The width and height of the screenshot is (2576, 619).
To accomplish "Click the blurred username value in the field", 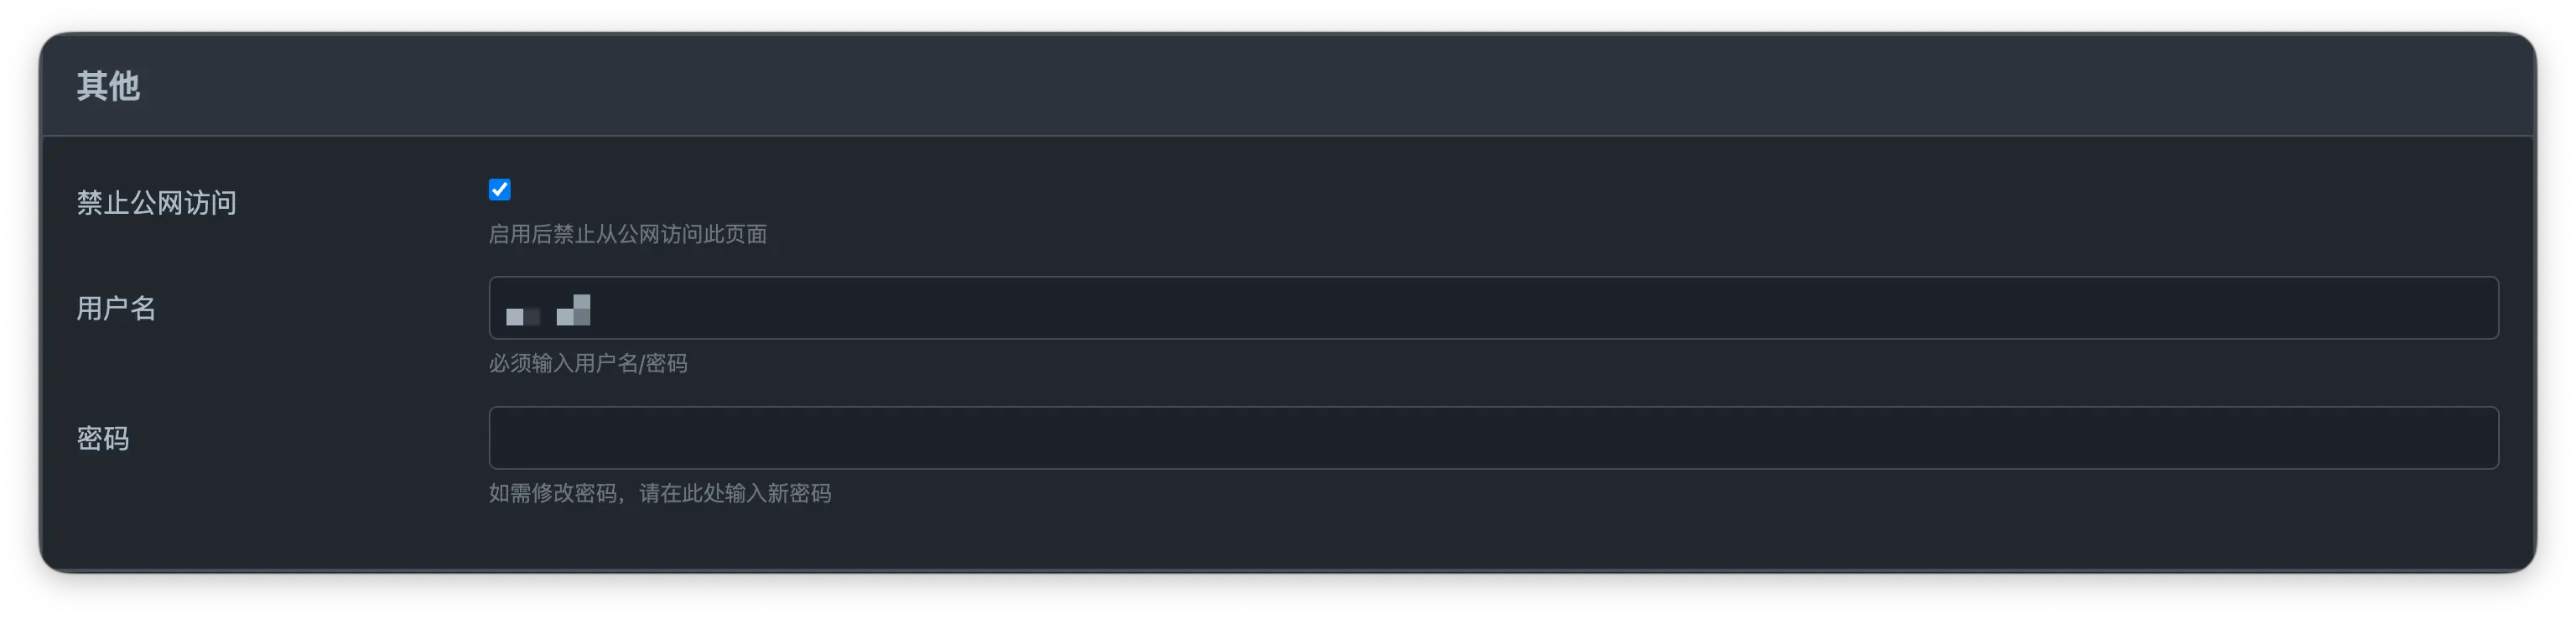I will click(x=548, y=311).
